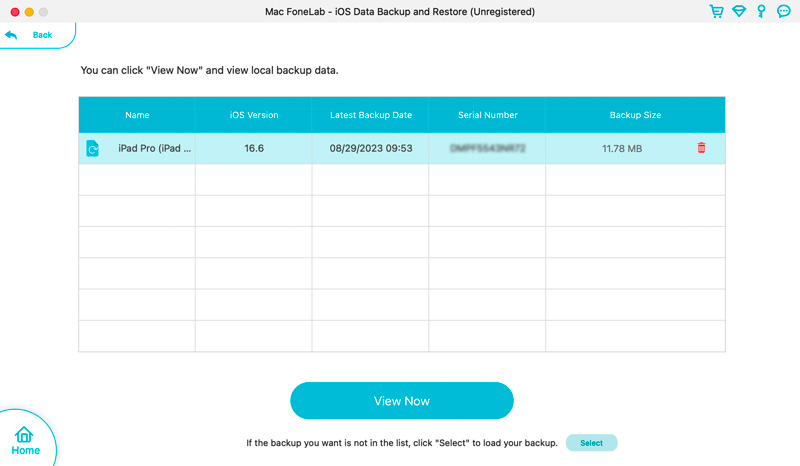Click the View Now button
Viewport: 800px width, 466px height.
tap(402, 401)
